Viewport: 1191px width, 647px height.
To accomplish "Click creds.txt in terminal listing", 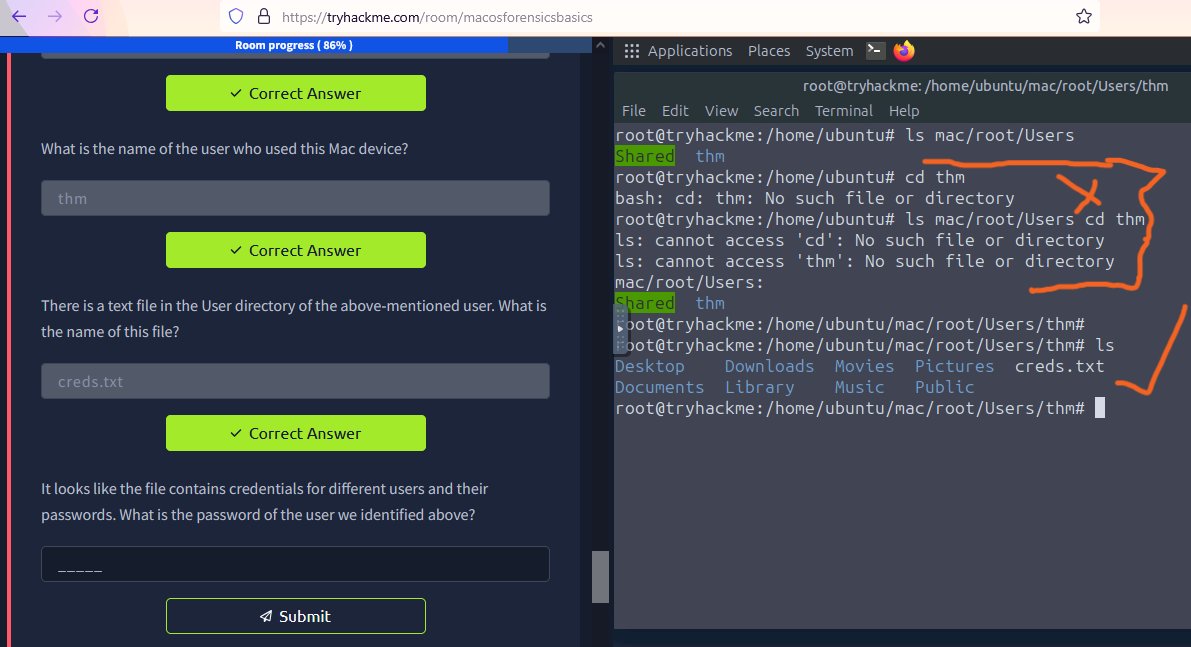I will pos(1059,366).
